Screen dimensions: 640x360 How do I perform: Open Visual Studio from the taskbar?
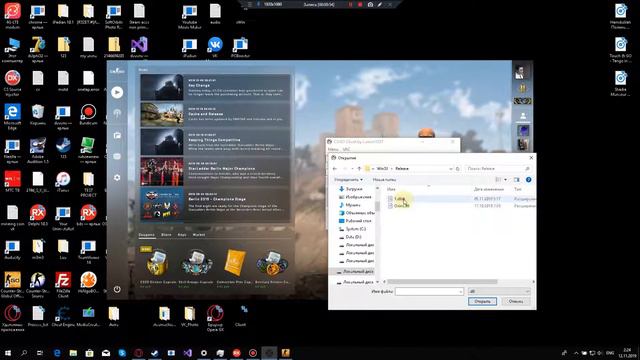[x=187, y=353]
